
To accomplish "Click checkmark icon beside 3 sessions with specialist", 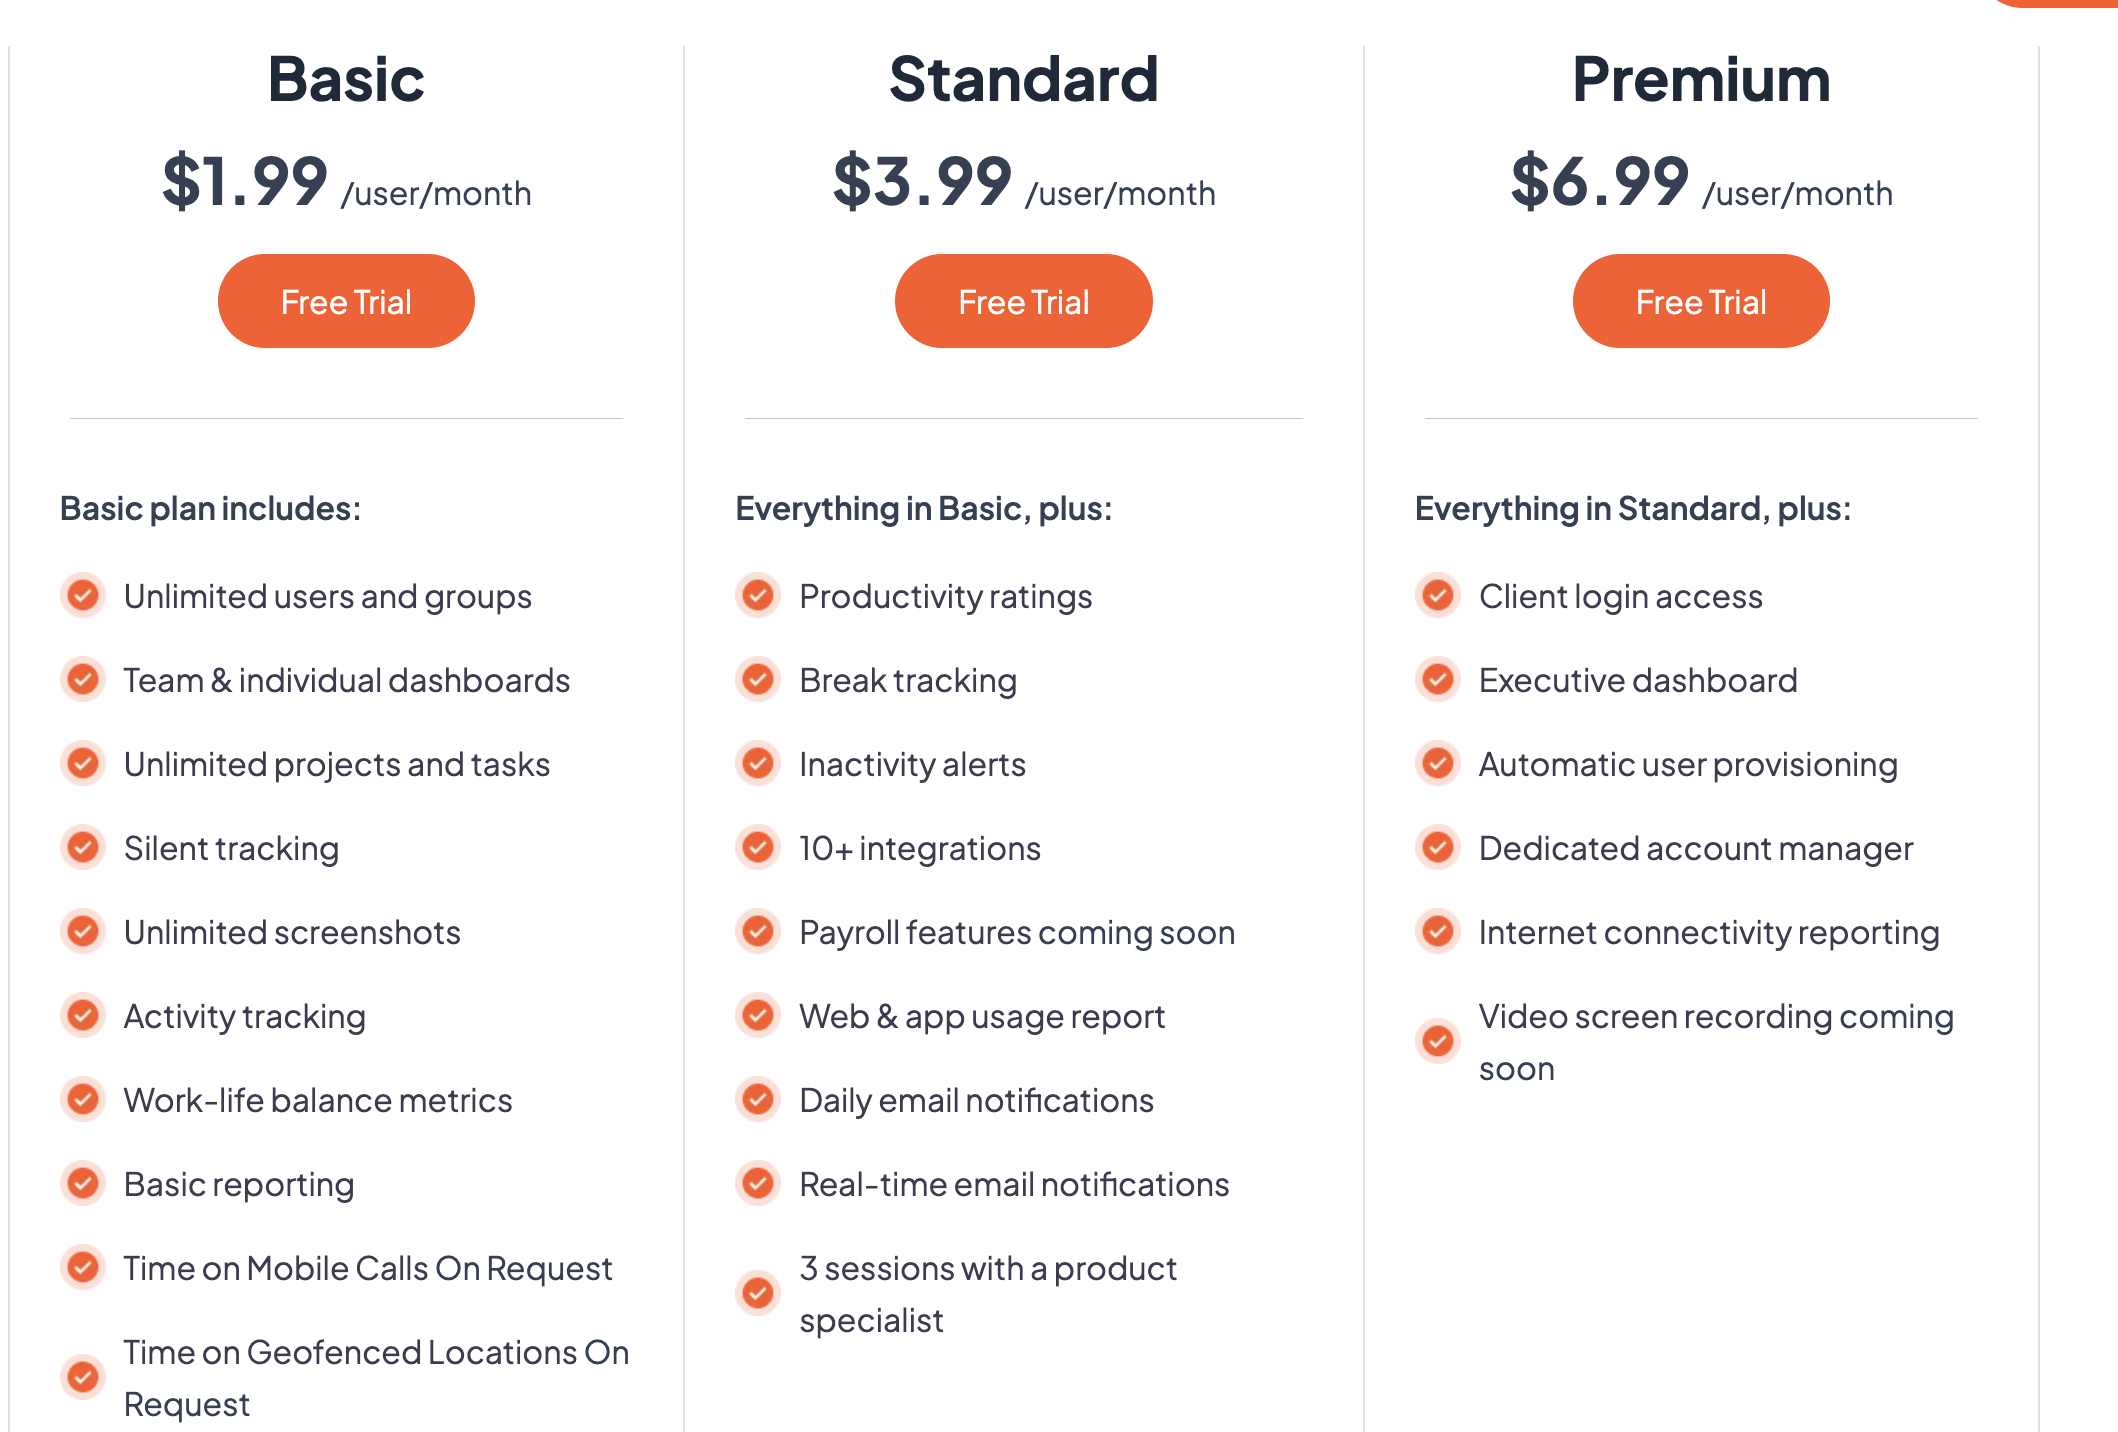I will 758,1293.
